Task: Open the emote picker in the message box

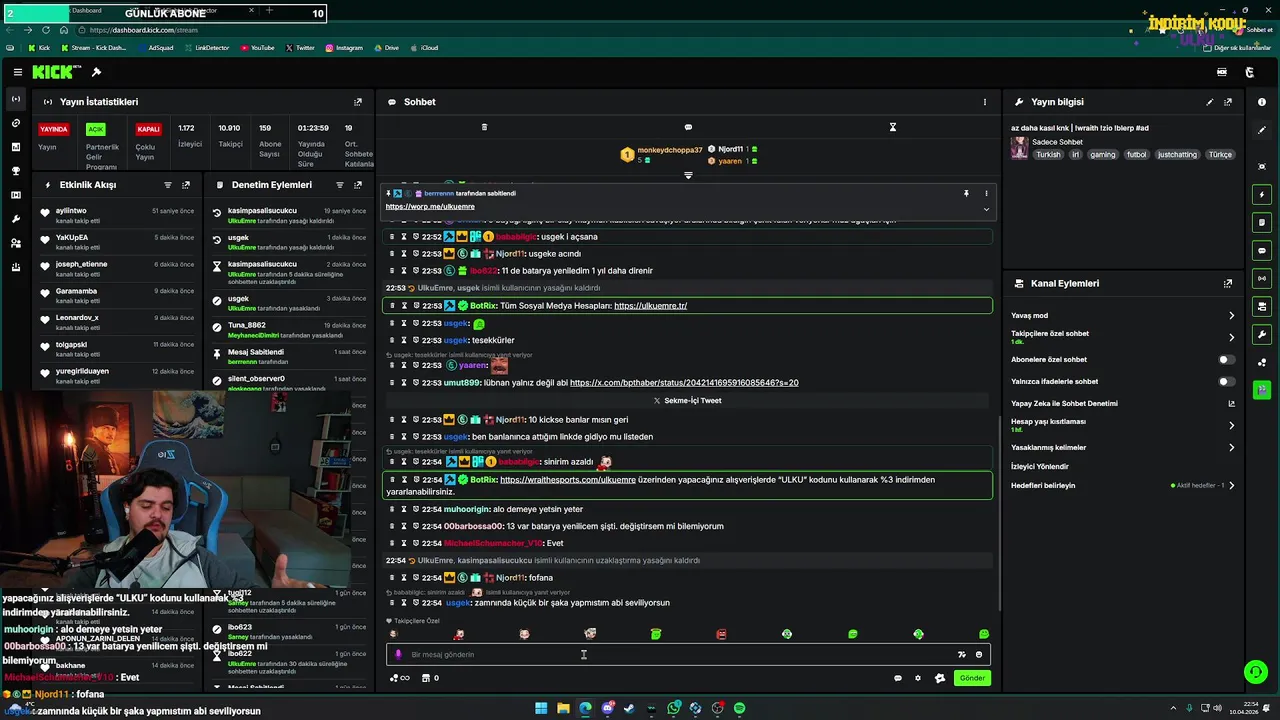Action: click(x=979, y=655)
